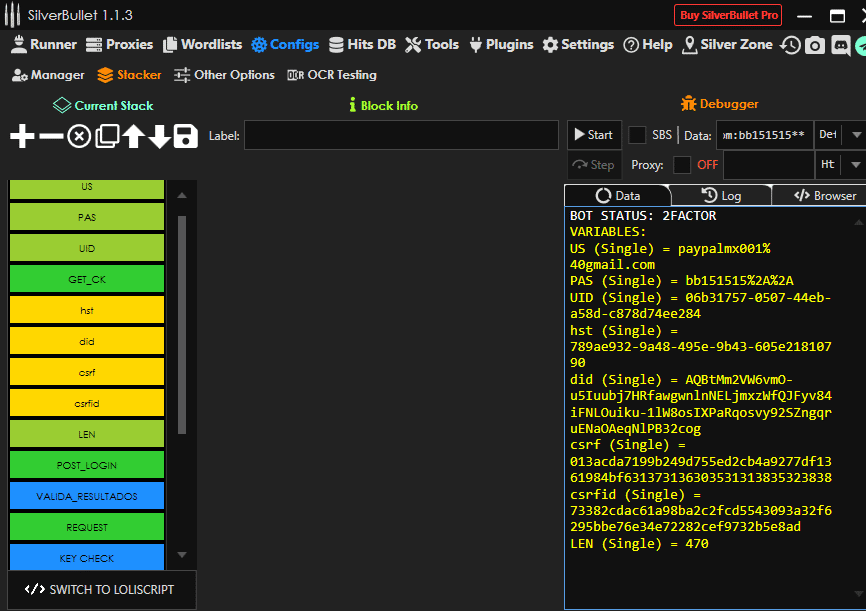Save the config with the floppy disk icon
The image size is (866, 611).
[x=186, y=136]
